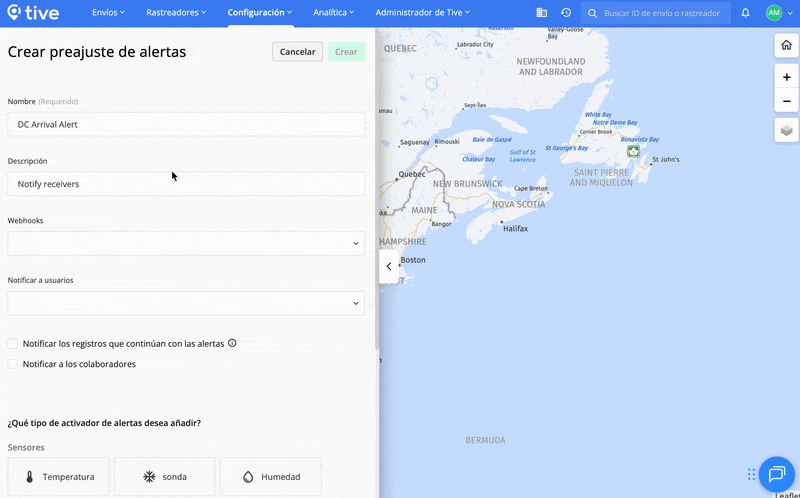This screenshot has width=800, height=498.
Task: Open the map layers selector
Action: pos(786,130)
